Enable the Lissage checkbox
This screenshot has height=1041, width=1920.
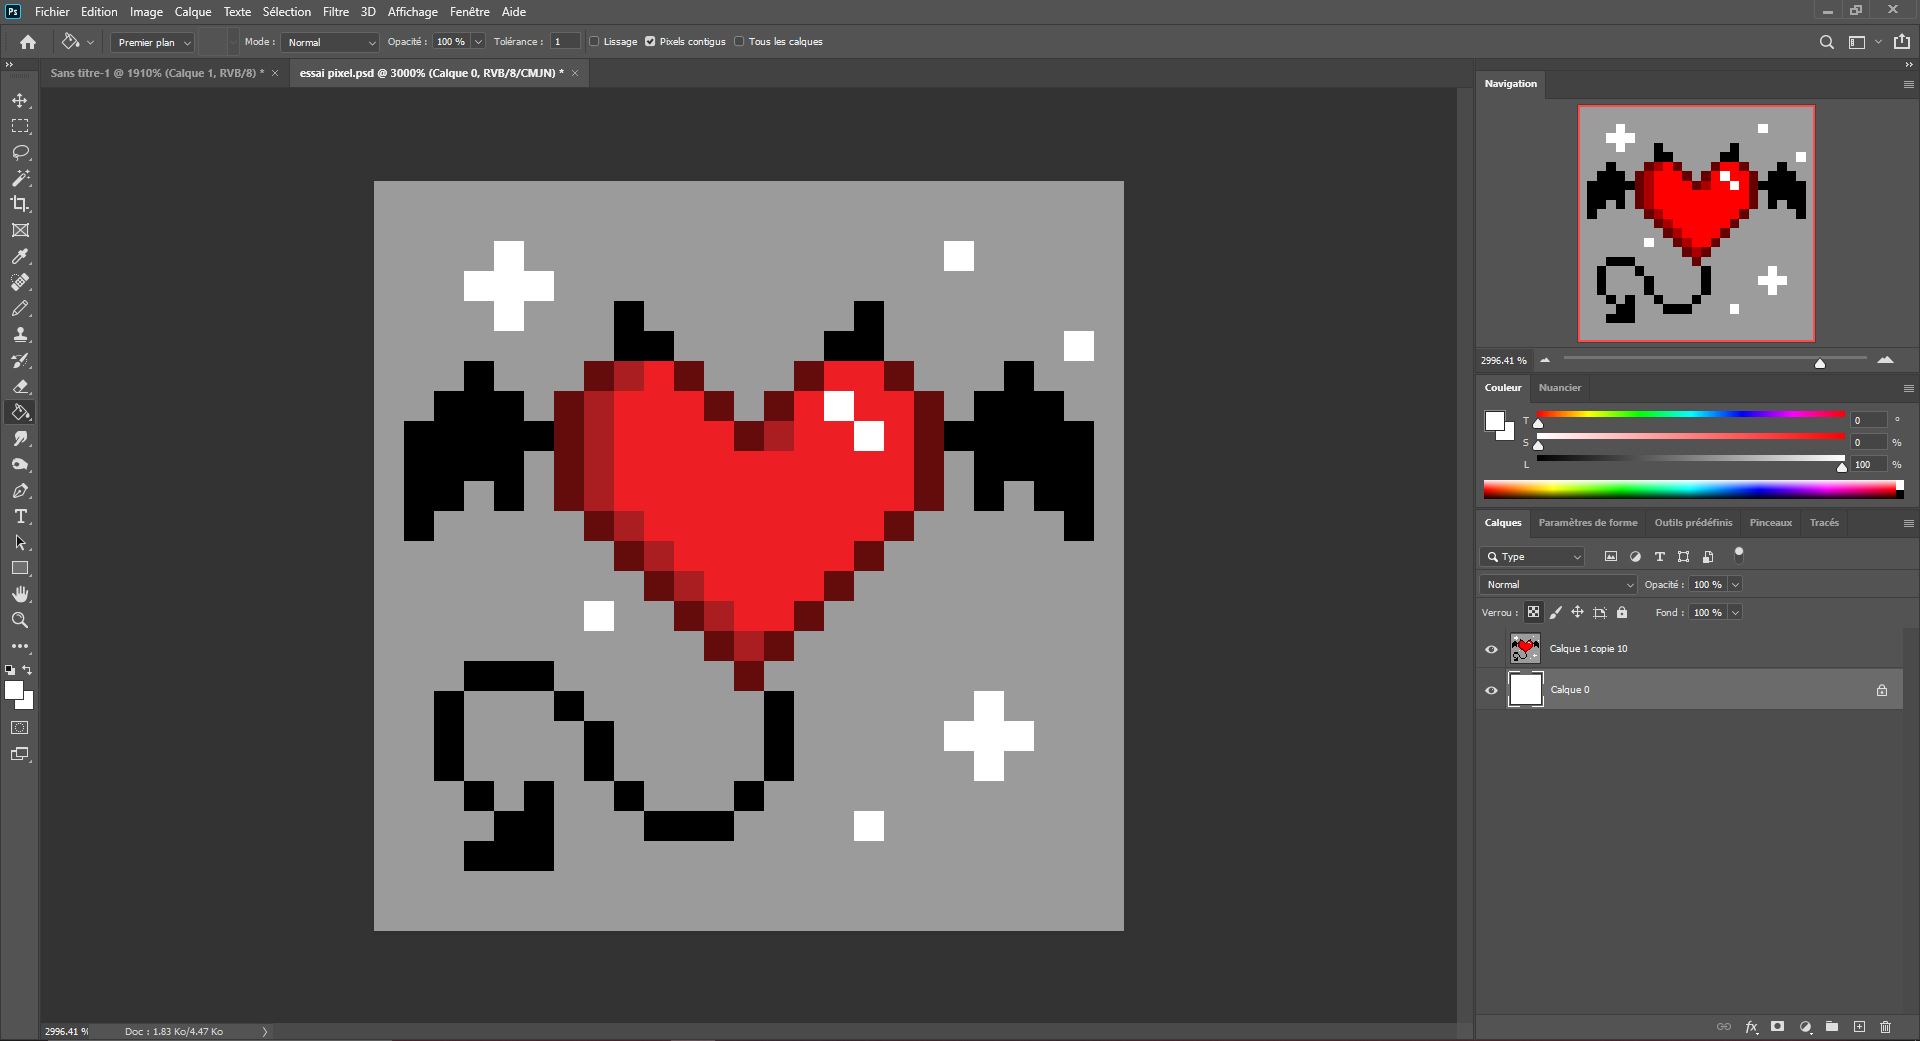click(x=594, y=42)
